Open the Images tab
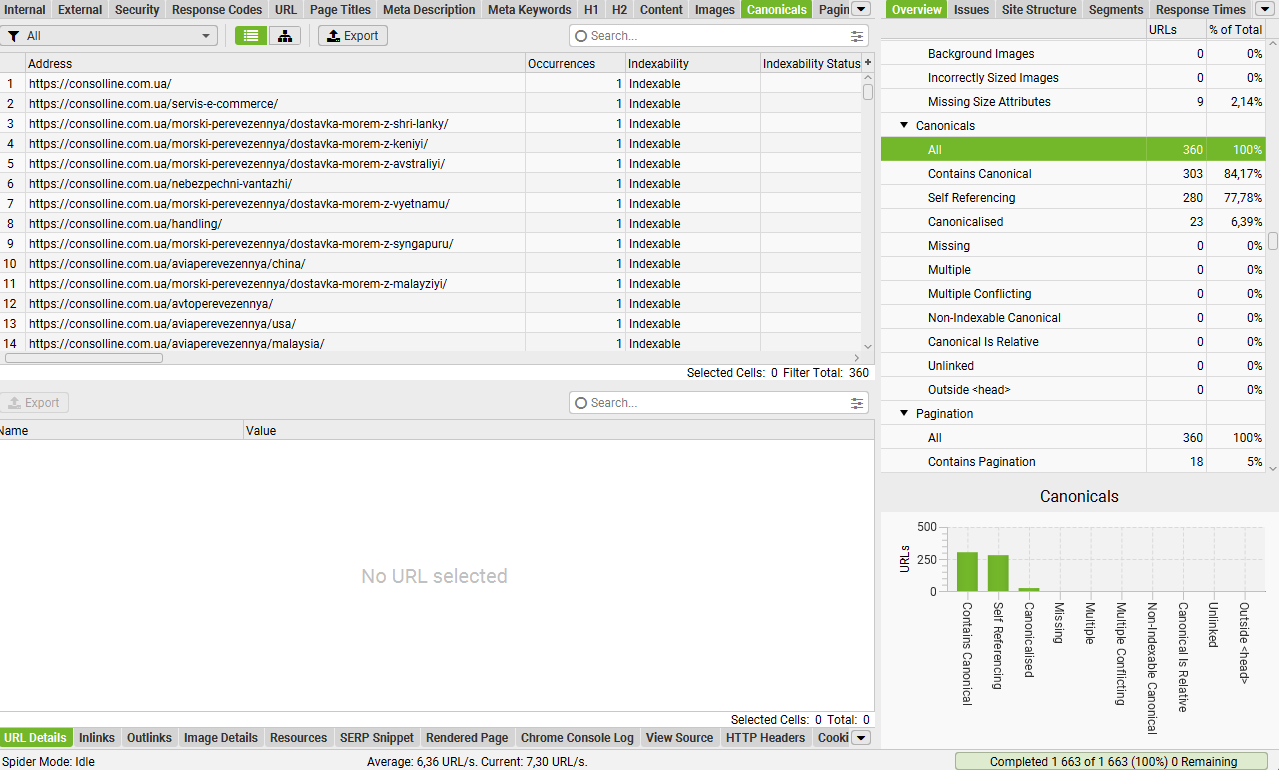Screen dimensions: 1279x770 (715, 9)
